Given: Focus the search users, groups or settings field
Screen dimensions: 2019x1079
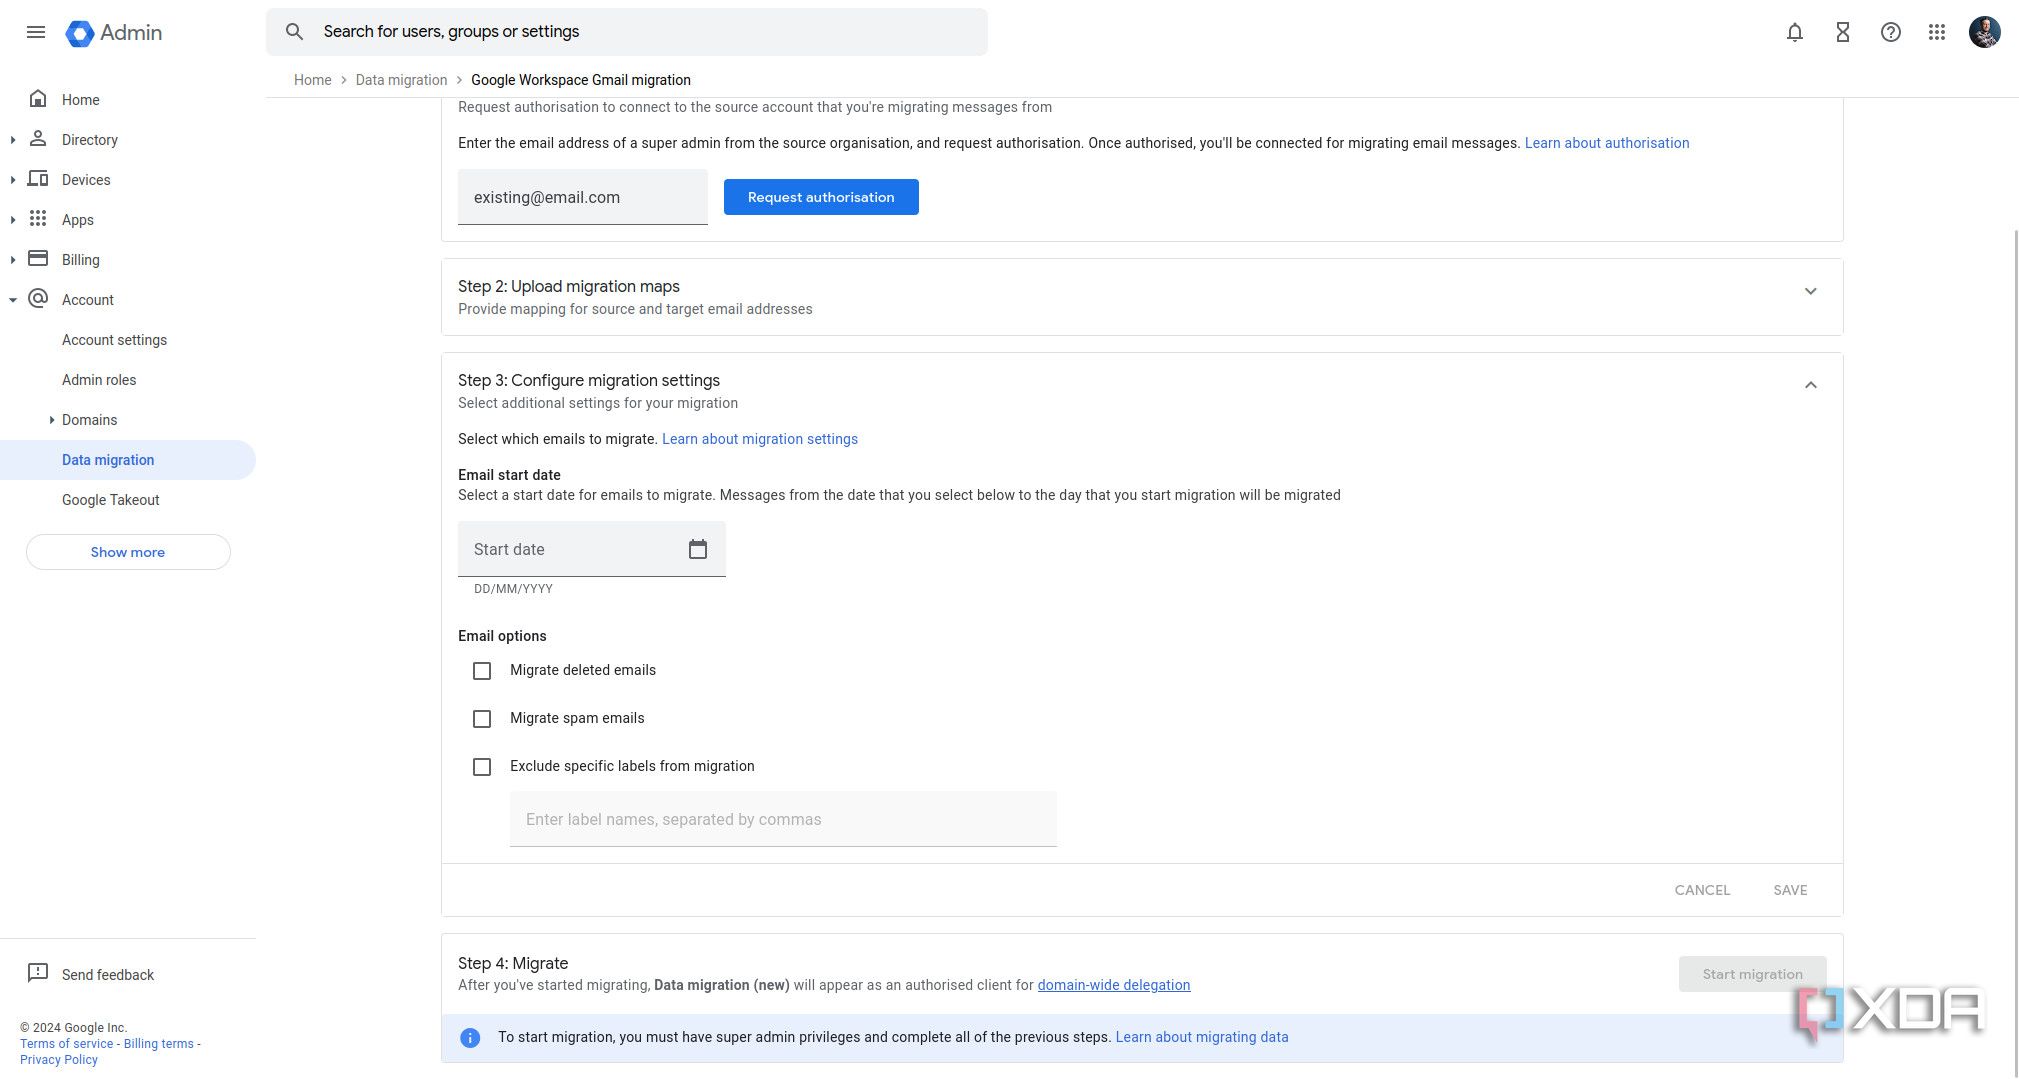Looking at the screenshot, I should [627, 32].
